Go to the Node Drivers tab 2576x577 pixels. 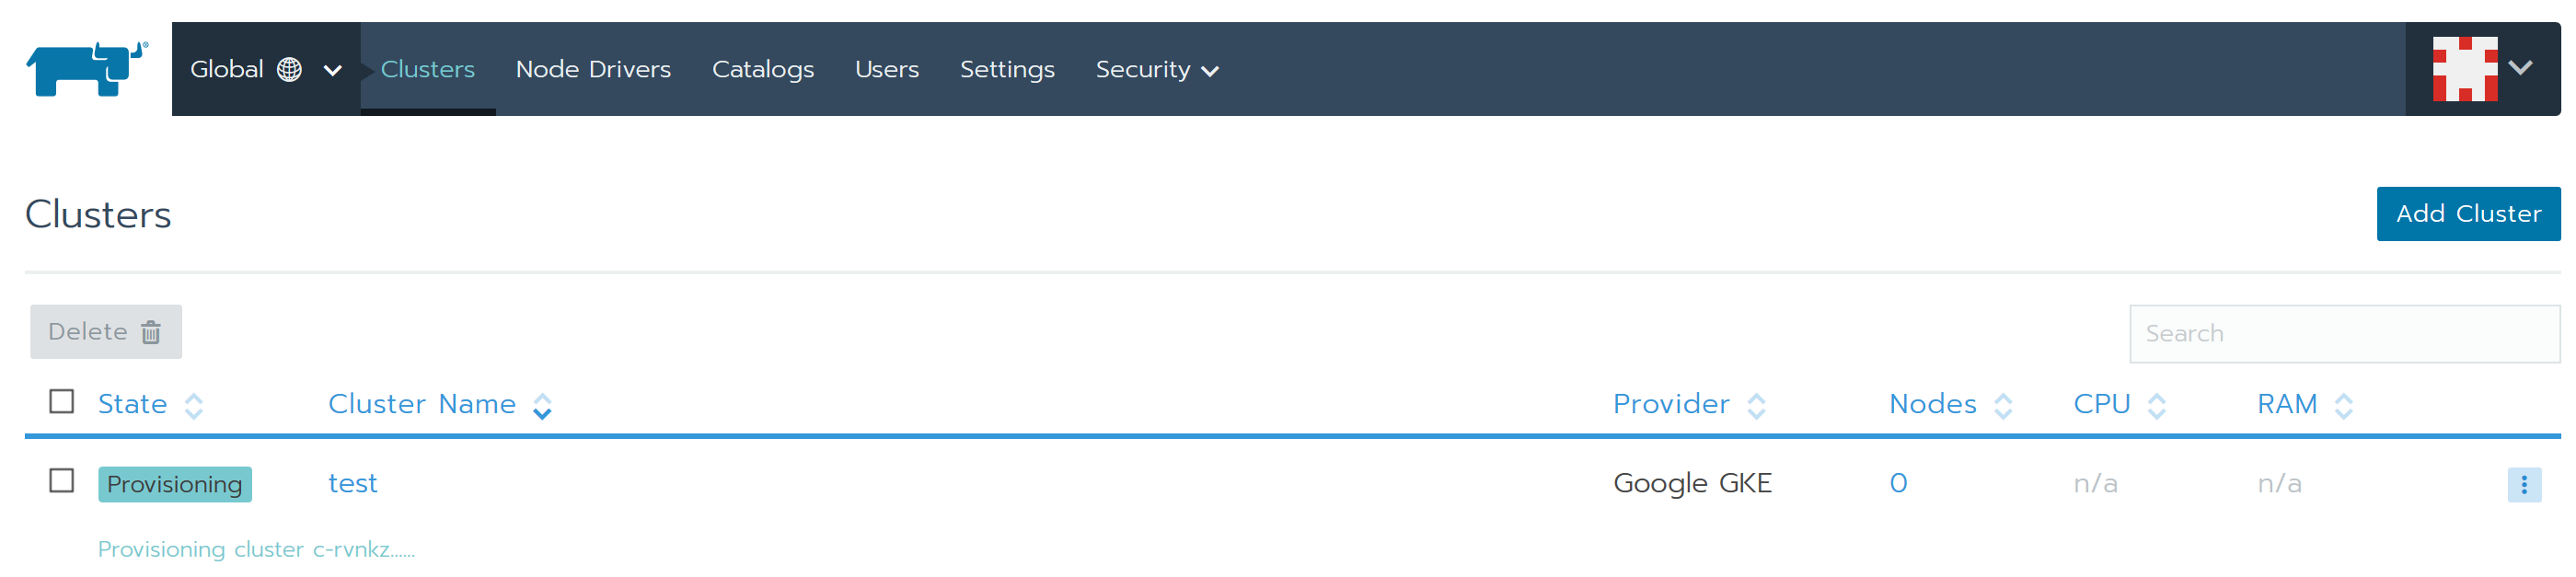pyautogui.click(x=593, y=69)
